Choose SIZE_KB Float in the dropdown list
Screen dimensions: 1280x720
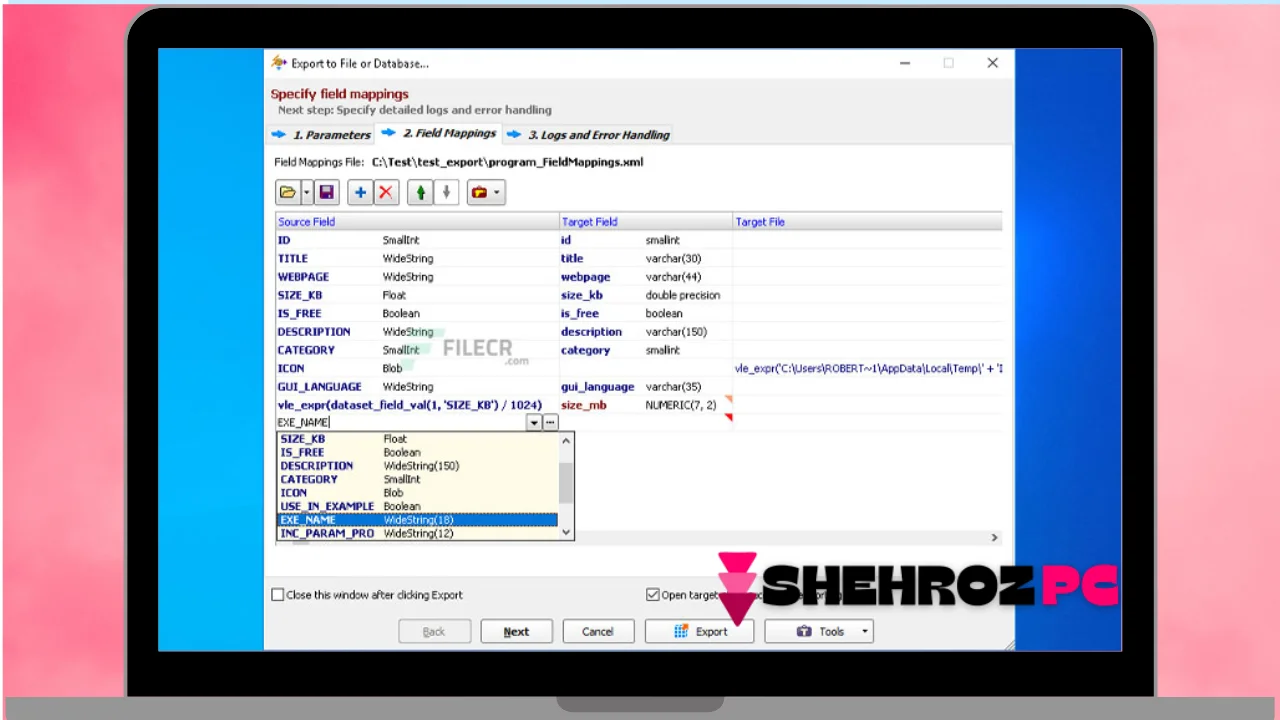(417, 439)
